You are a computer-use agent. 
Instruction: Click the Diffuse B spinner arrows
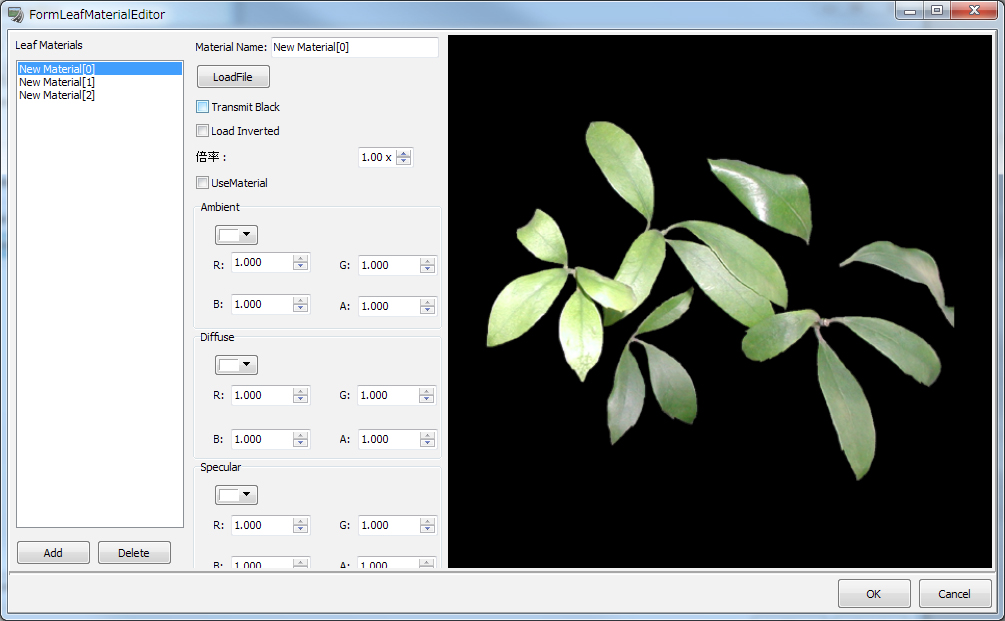tap(301, 439)
